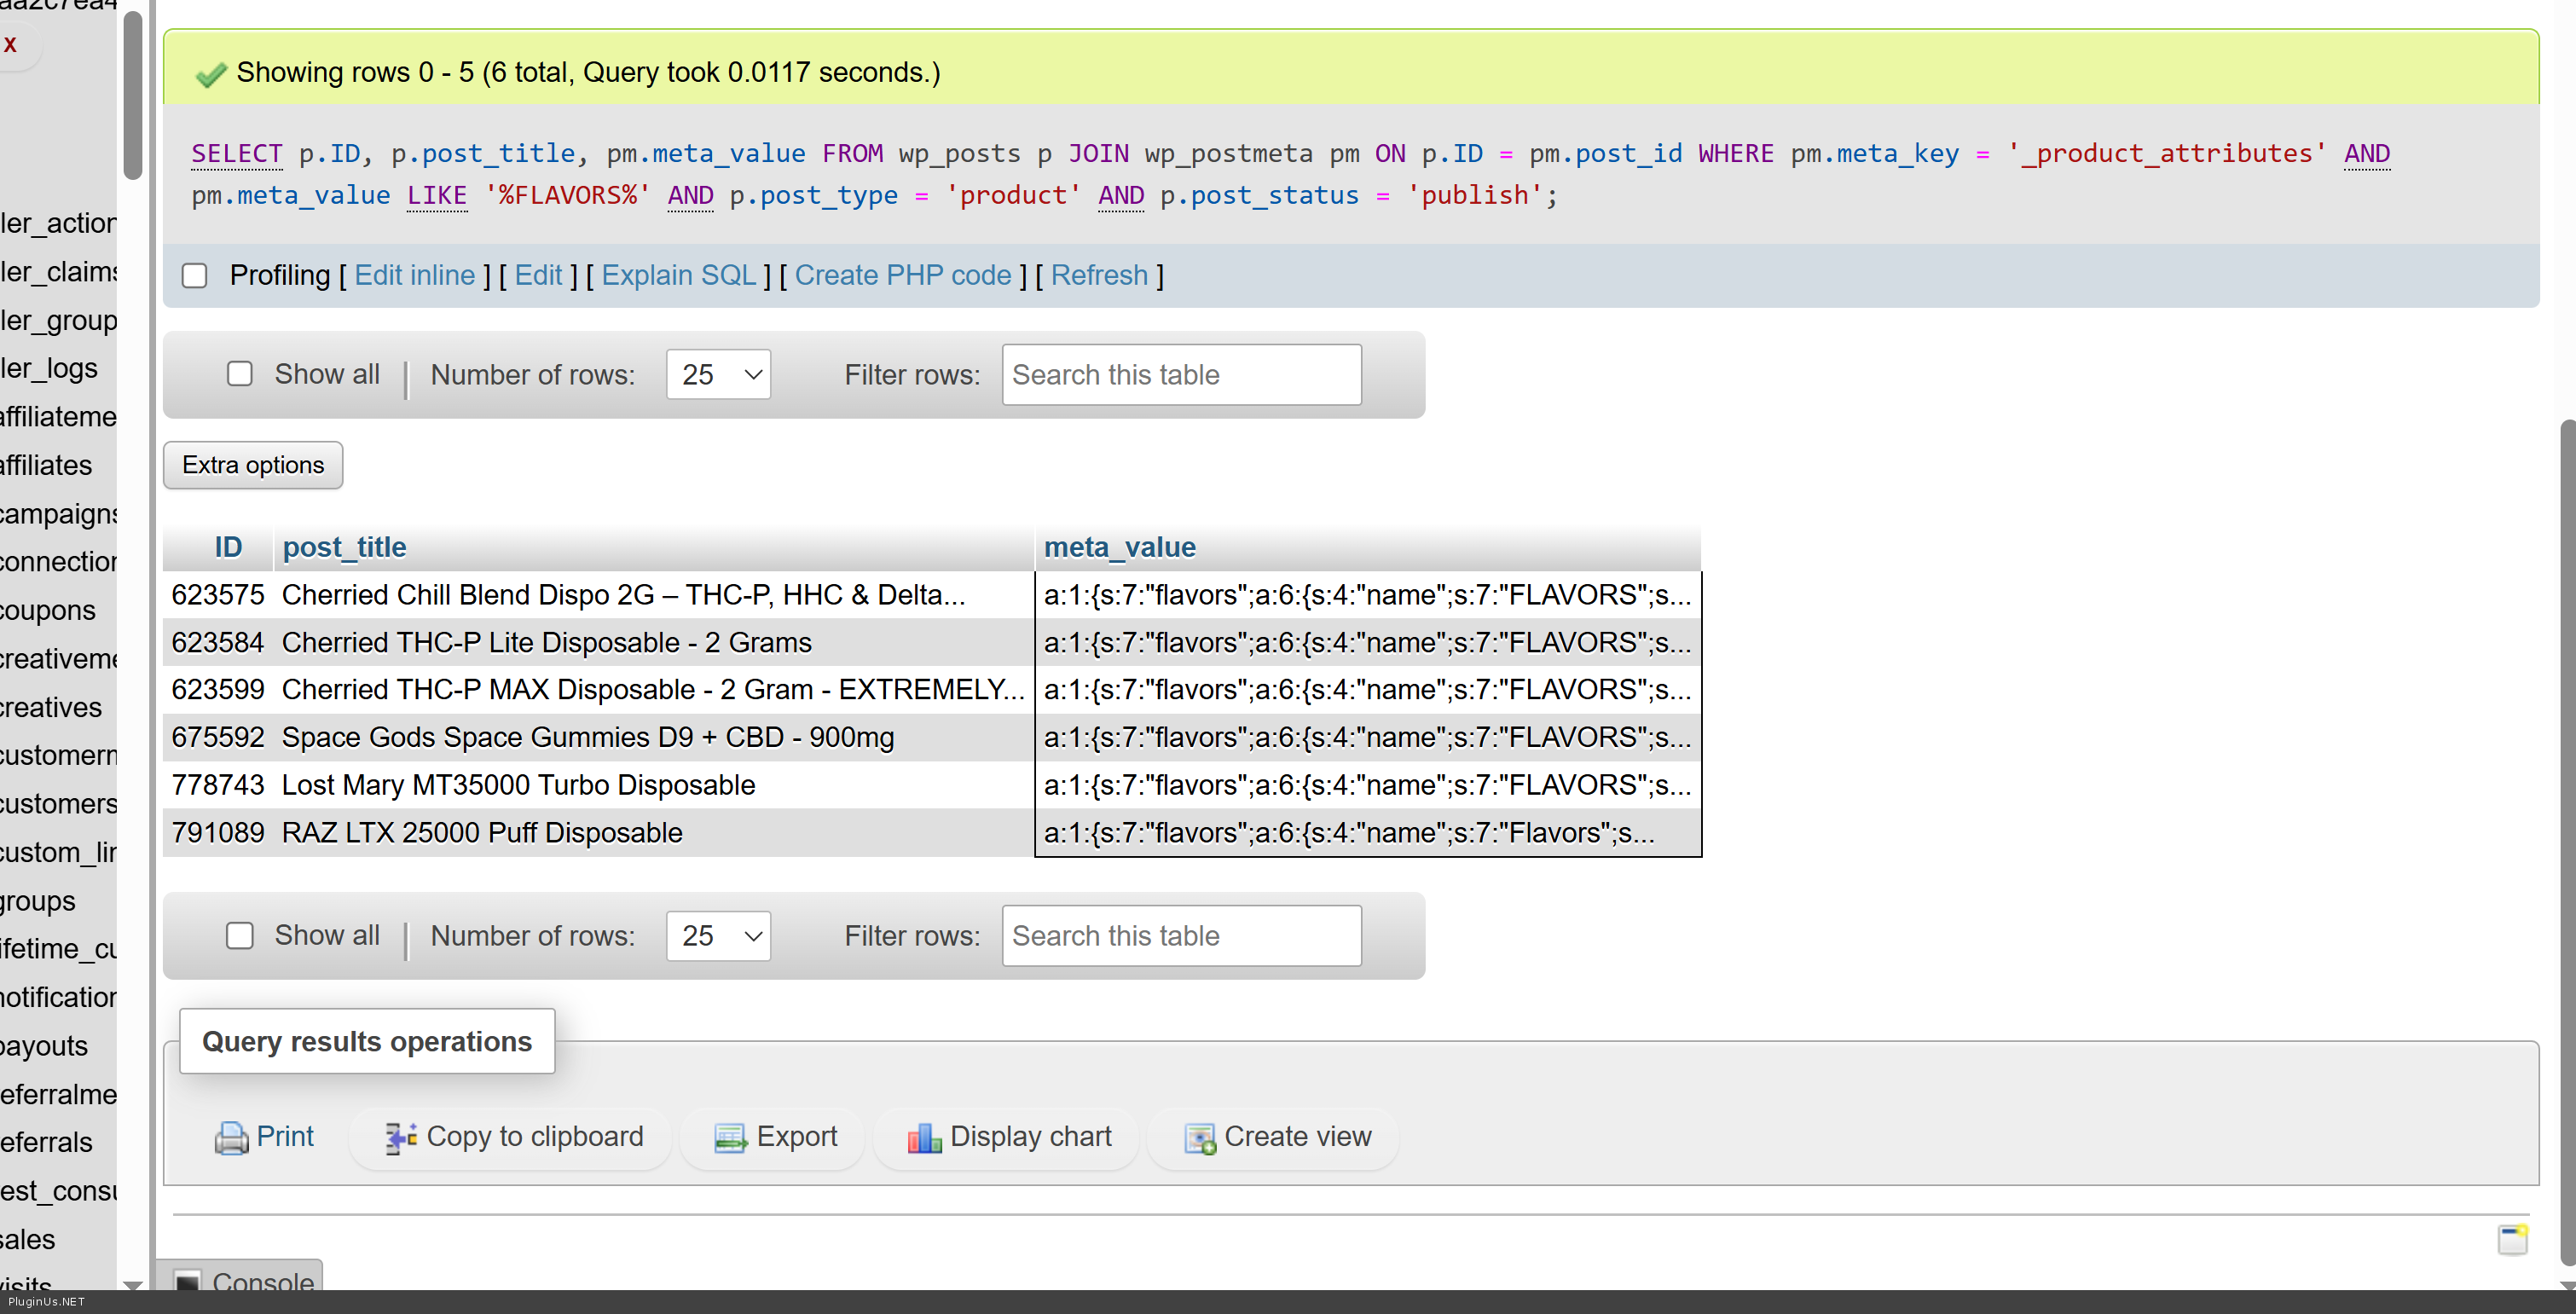Click the Create view icon
2576x1314 pixels.
[x=1199, y=1138]
